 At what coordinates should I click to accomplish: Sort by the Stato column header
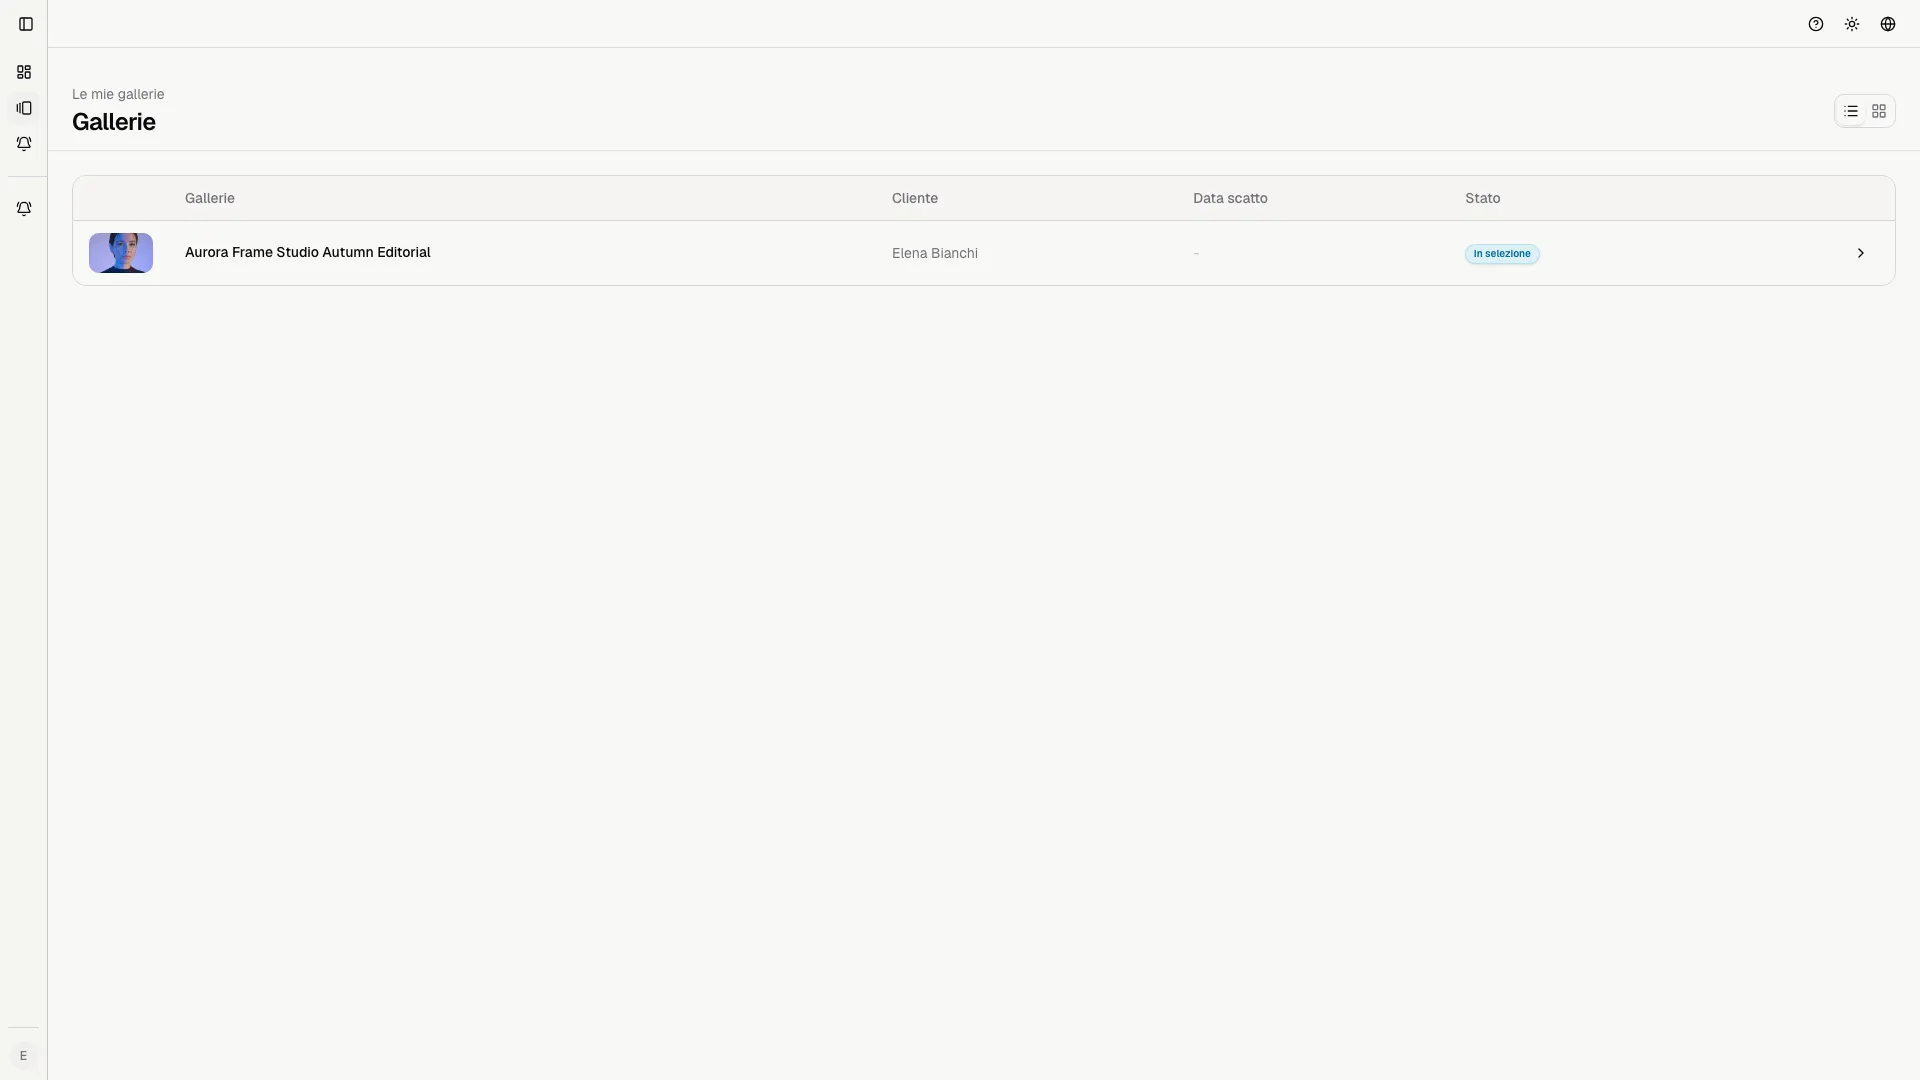pos(1483,198)
